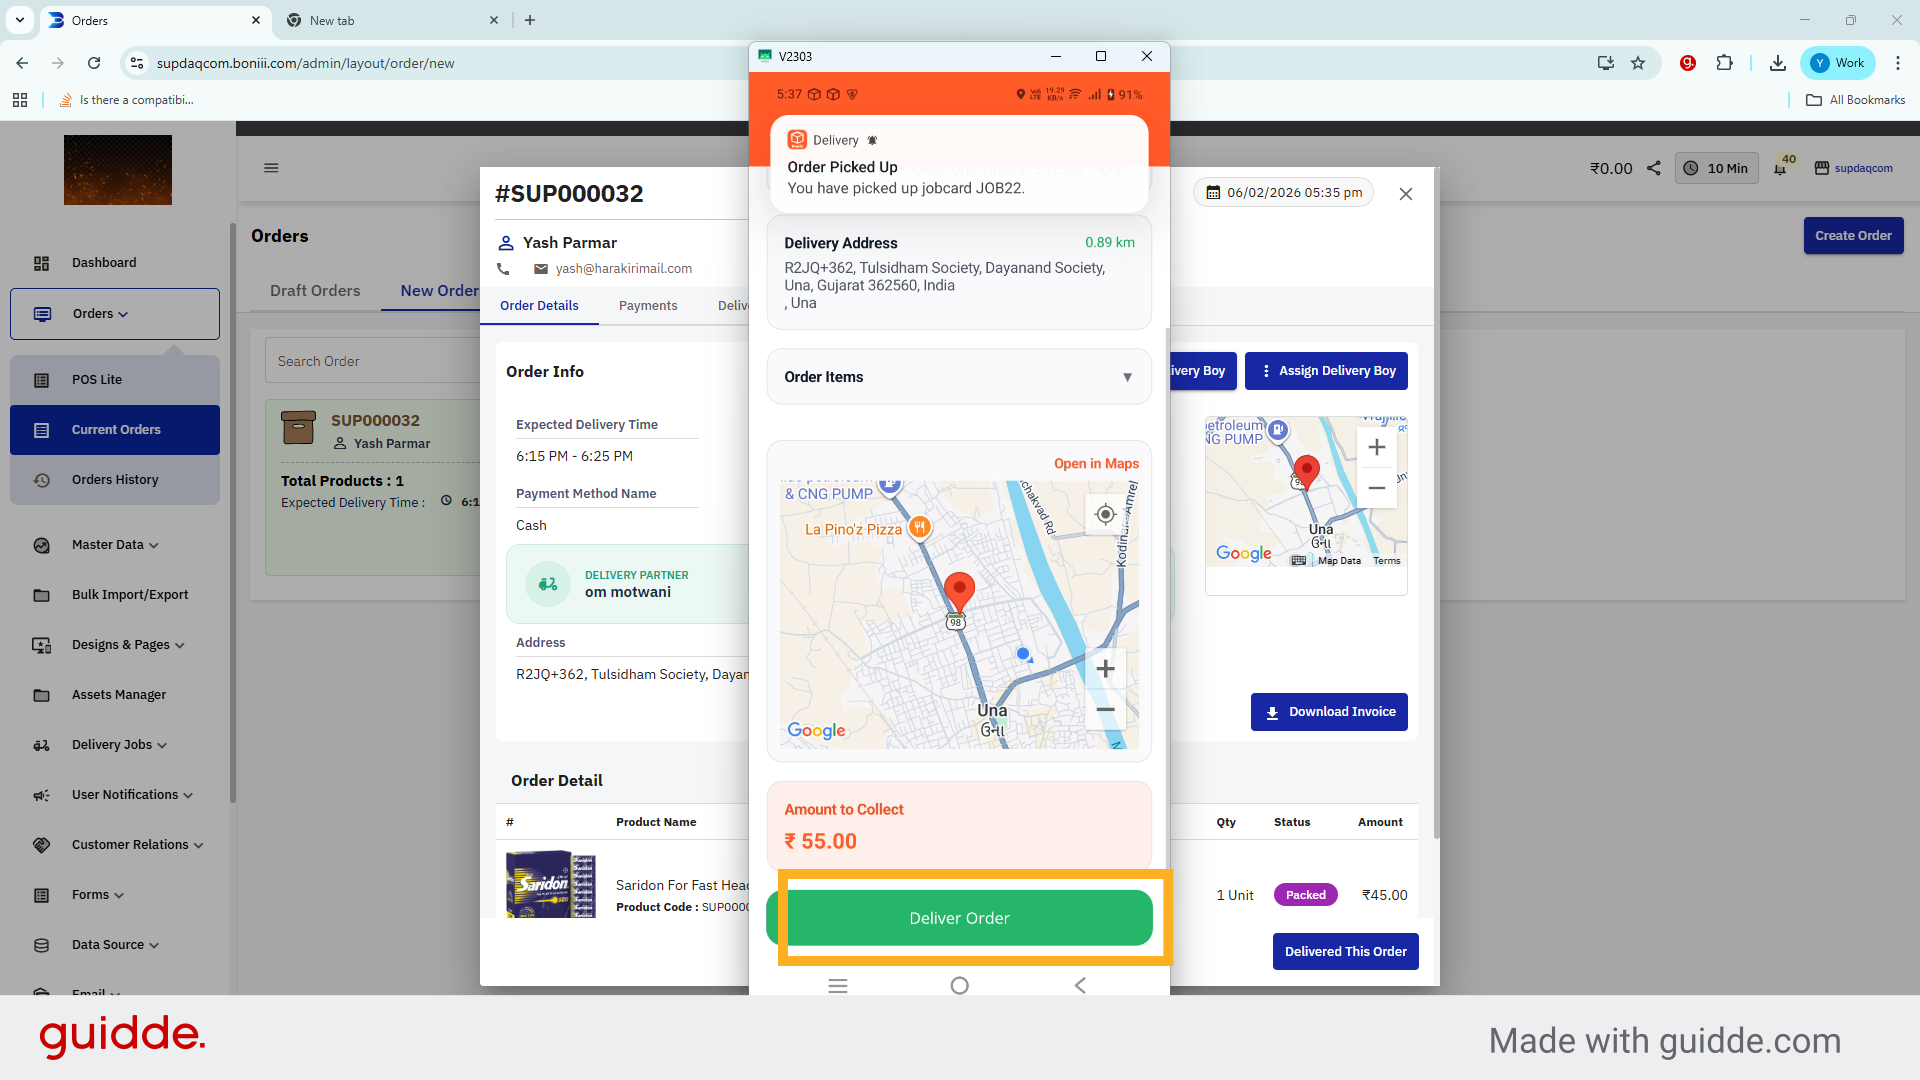This screenshot has width=1920, height=1080.
Task: Select the Payments tab in dialog
Action: click(648, 306)
